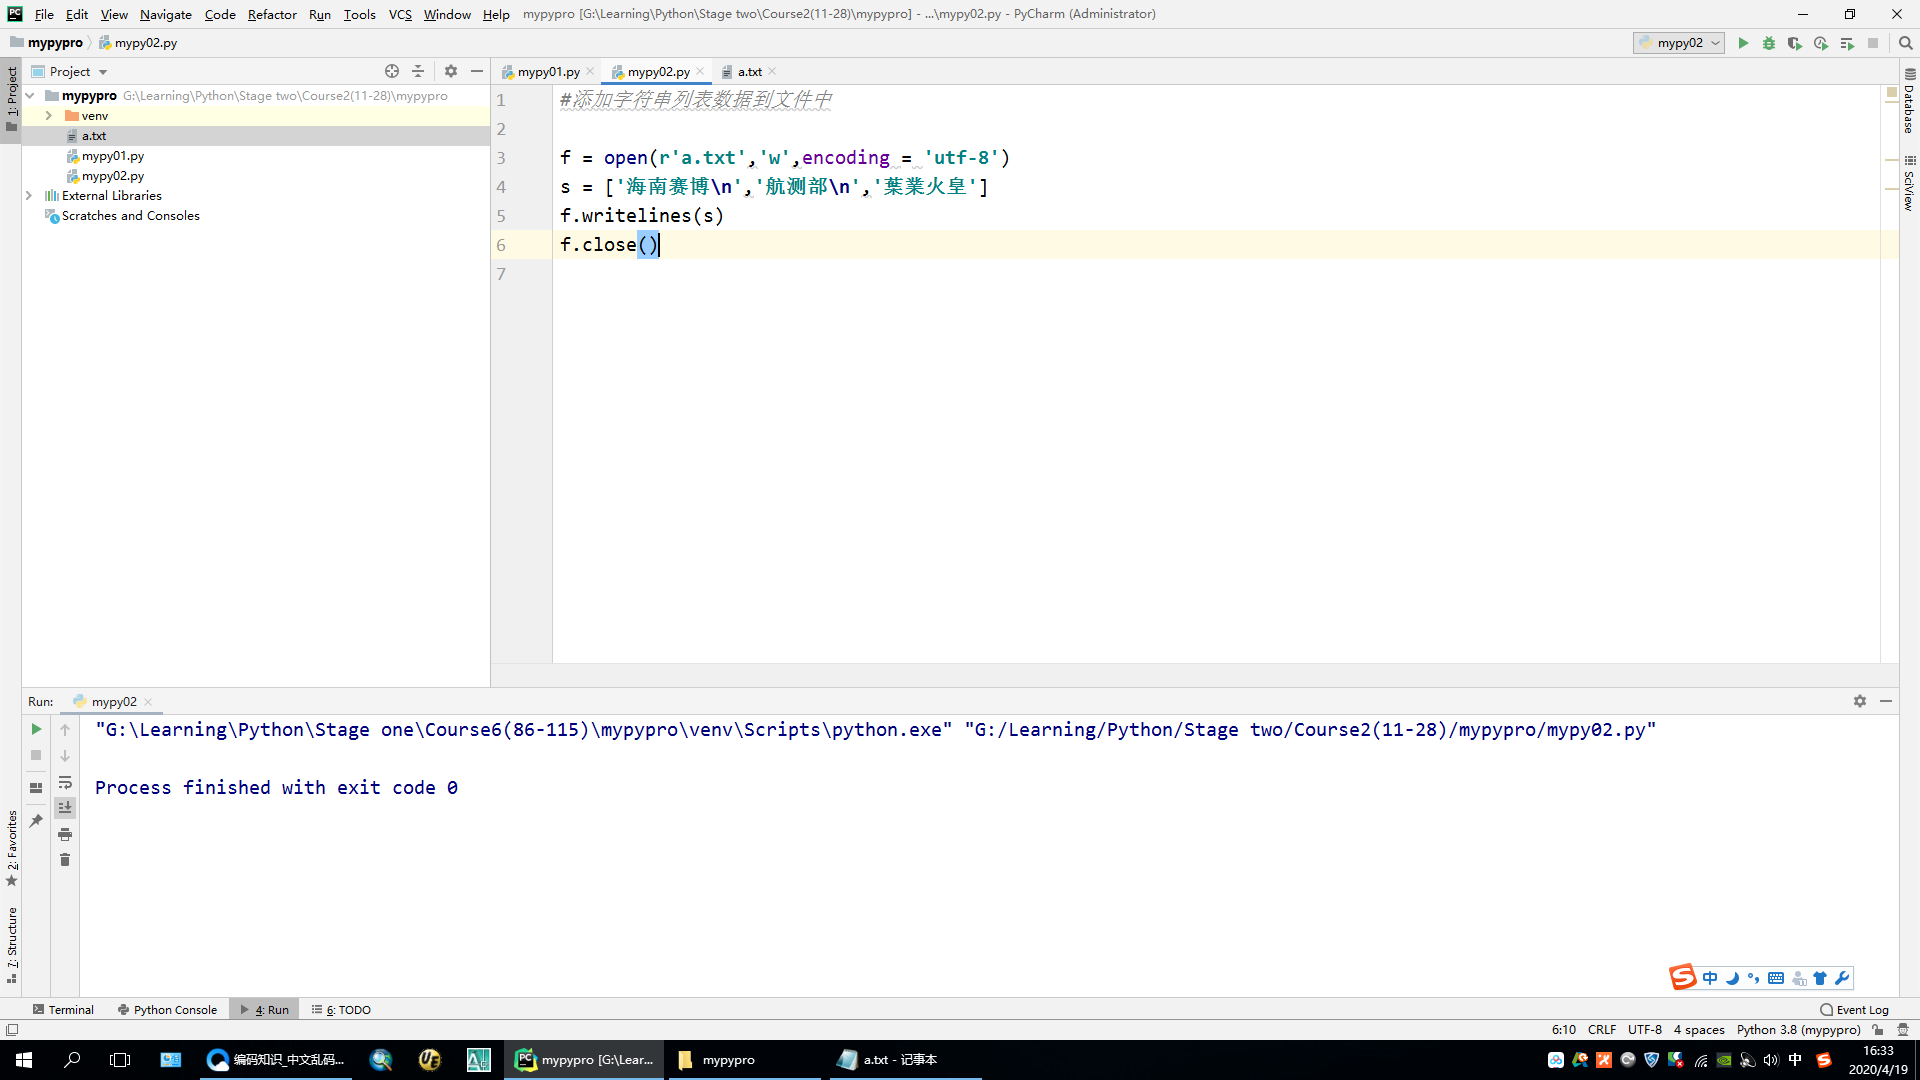Screen dimensions: 1920x1080
Task: Toggle soft-wrap in Run console
Action: (x=65, y=782)
